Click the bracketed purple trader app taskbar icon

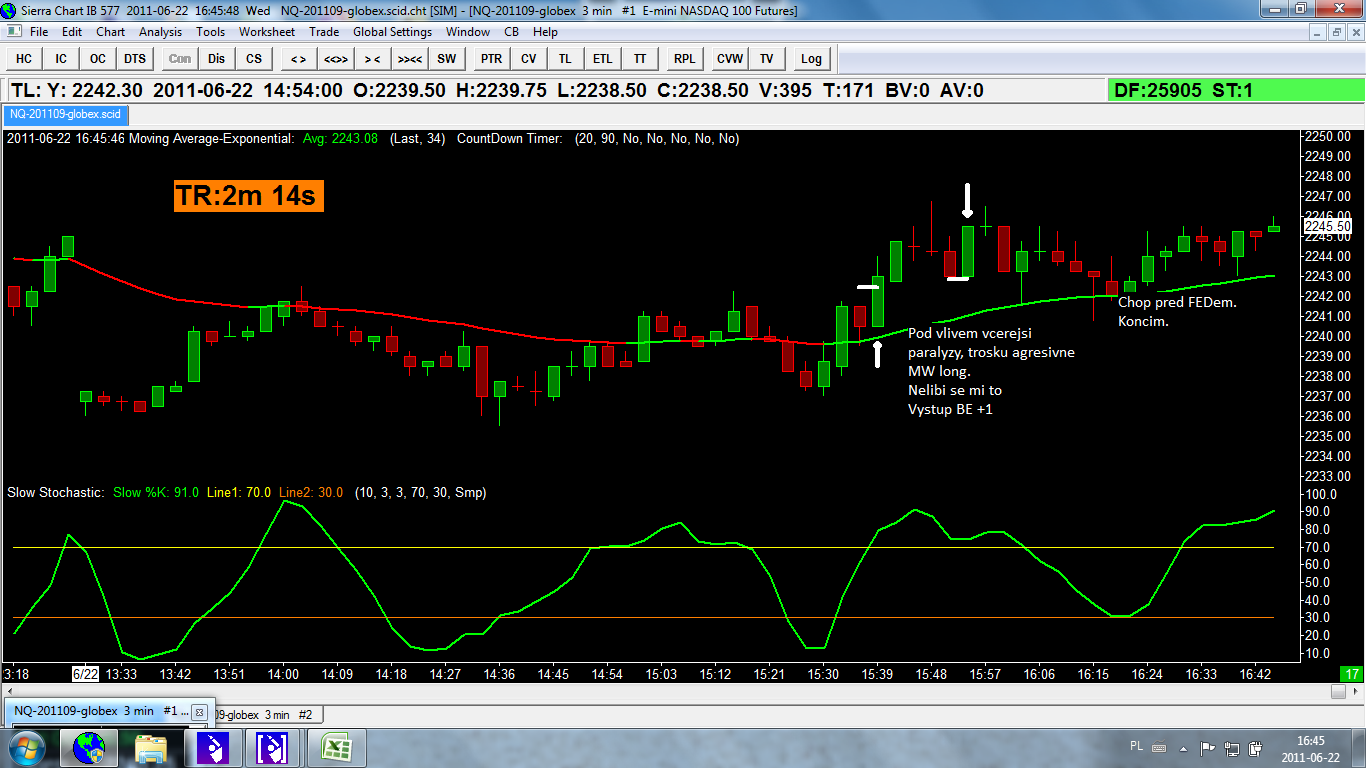pos(273,747)
